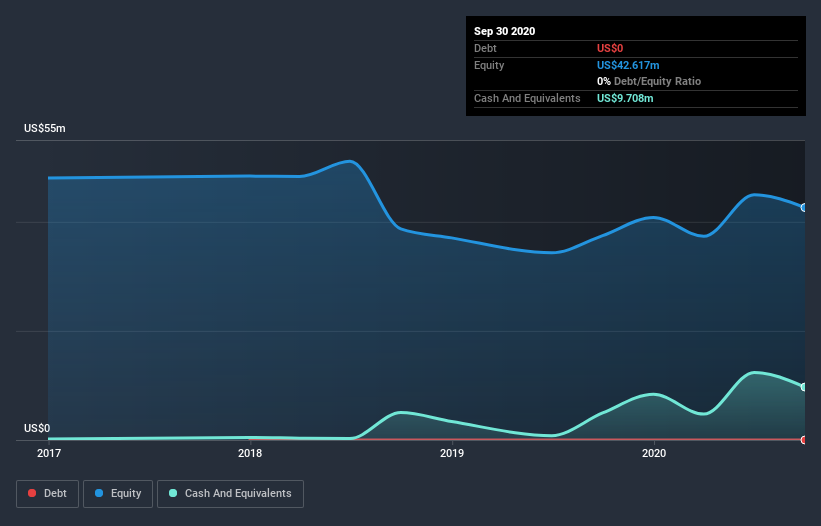Click the US$55m y-axis label

pyautogui.click(x=45, y=128)
